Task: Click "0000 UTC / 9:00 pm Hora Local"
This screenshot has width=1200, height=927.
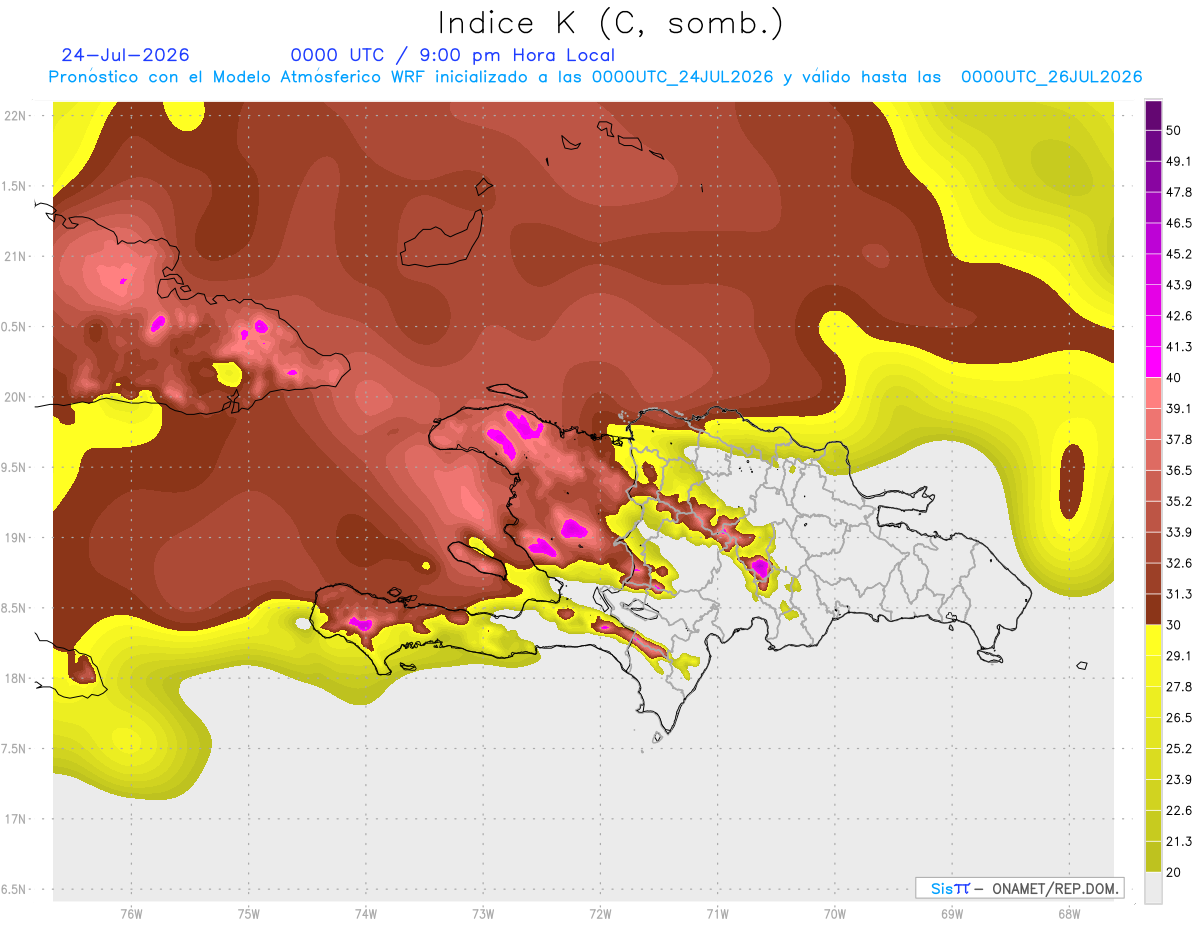Action: tap(453, 55)
